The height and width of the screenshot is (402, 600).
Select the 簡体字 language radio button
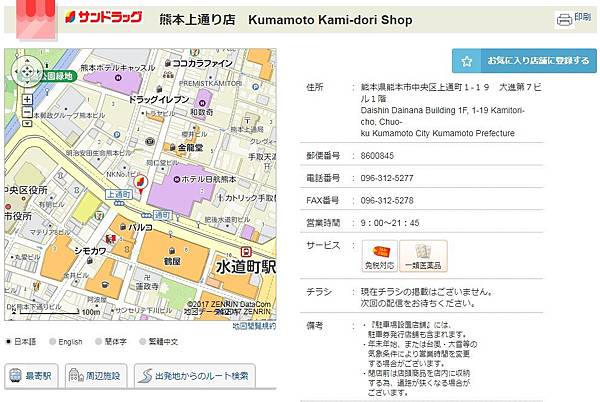[x=99, y=341]
